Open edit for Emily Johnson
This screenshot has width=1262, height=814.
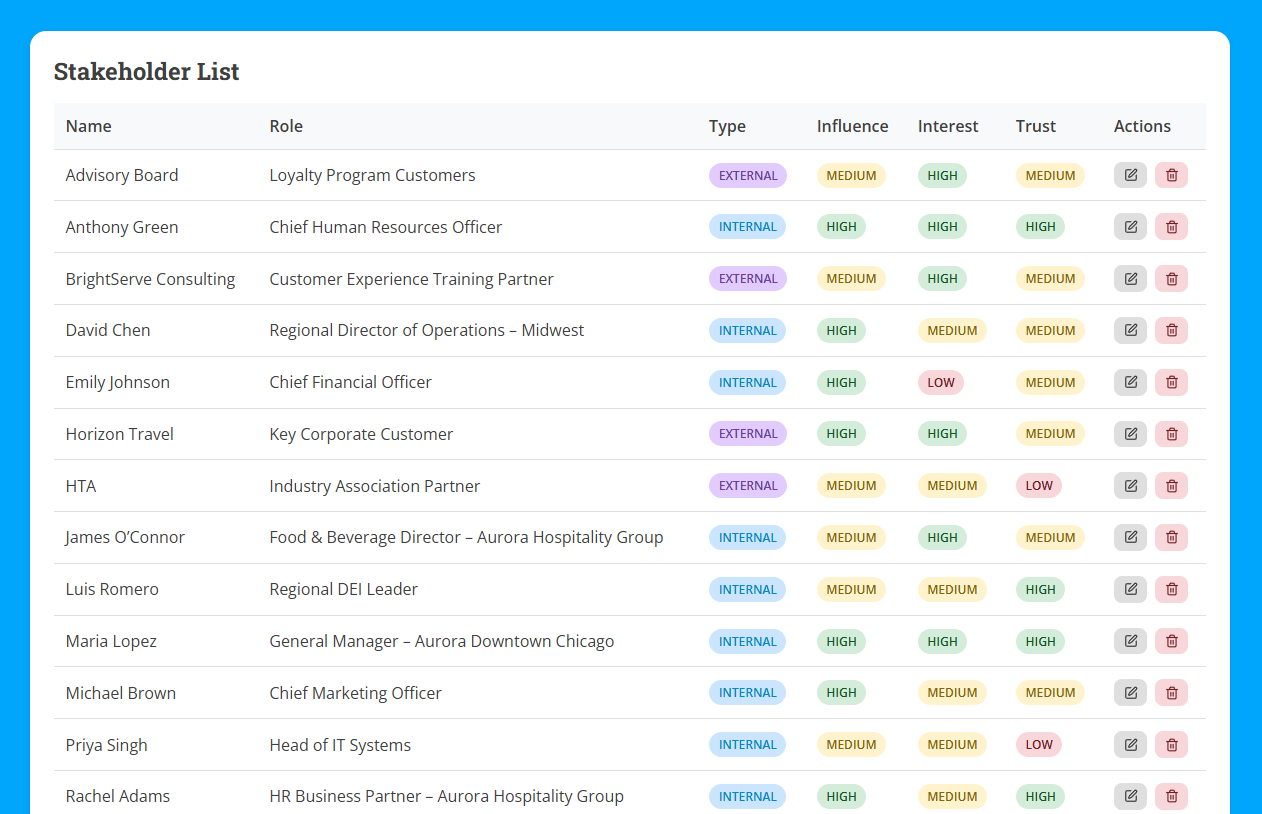[x=1130, y=382]
